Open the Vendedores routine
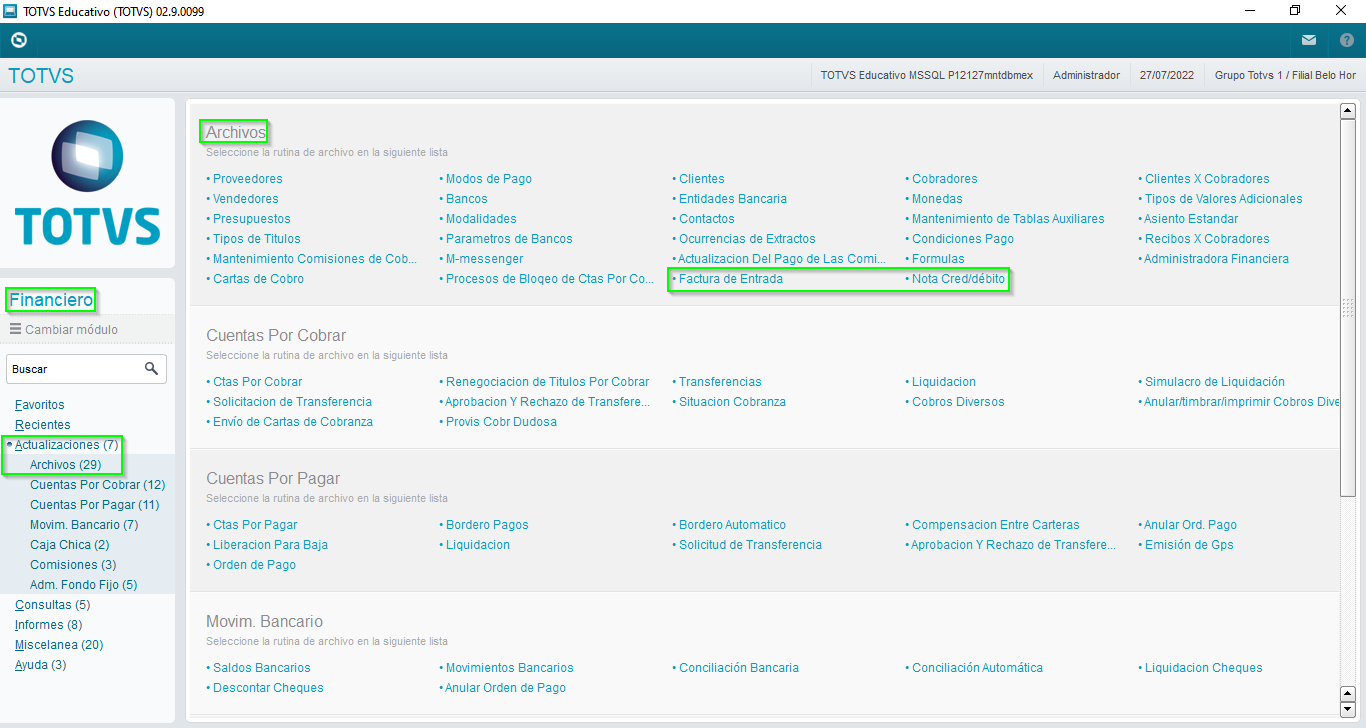This screenshot has height=728, width=1366. (245, 199)
